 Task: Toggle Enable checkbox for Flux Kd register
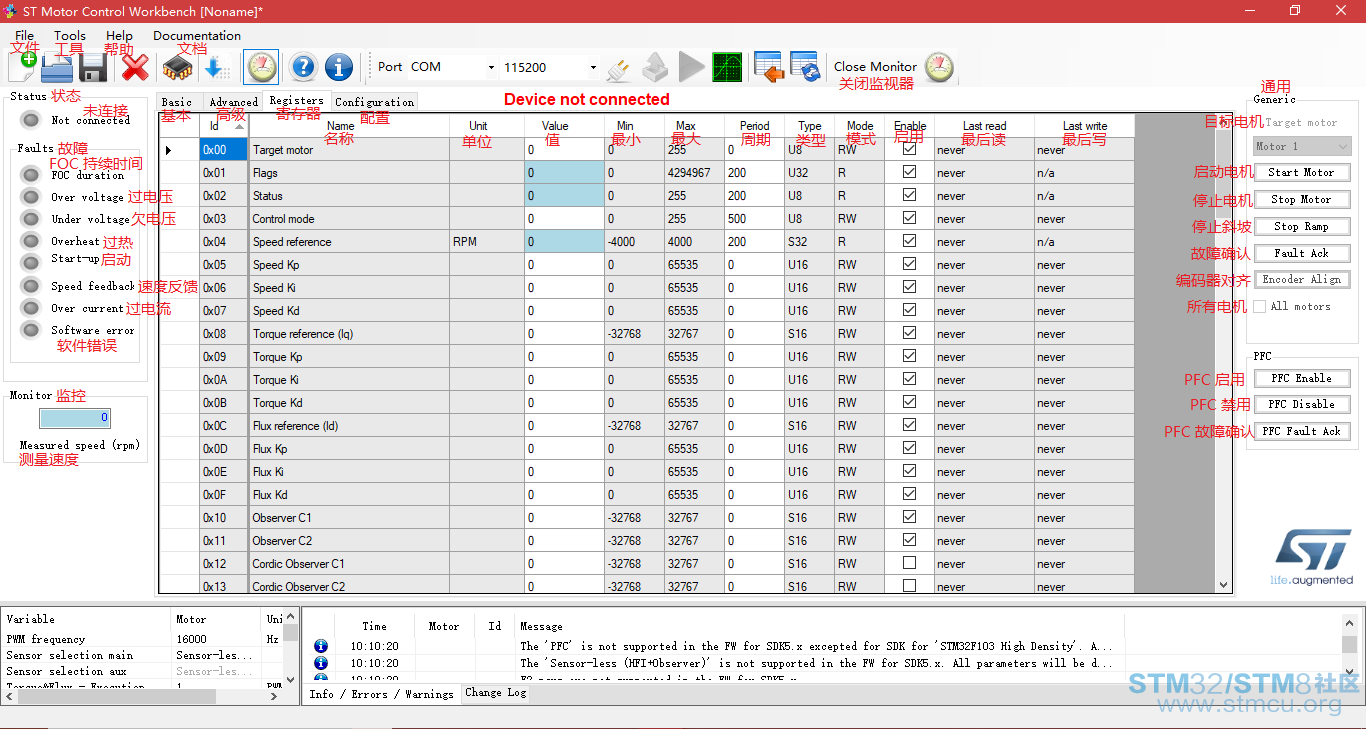click(909, 494)
